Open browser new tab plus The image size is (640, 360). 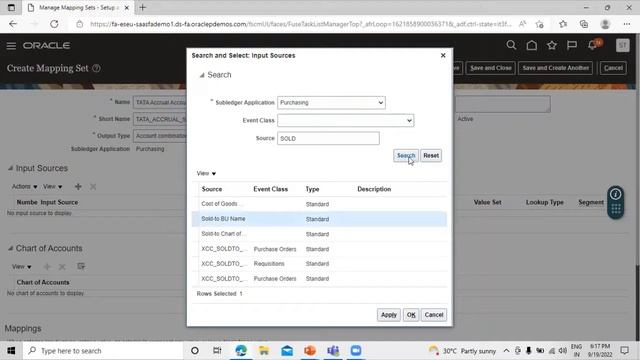(142, 7)
